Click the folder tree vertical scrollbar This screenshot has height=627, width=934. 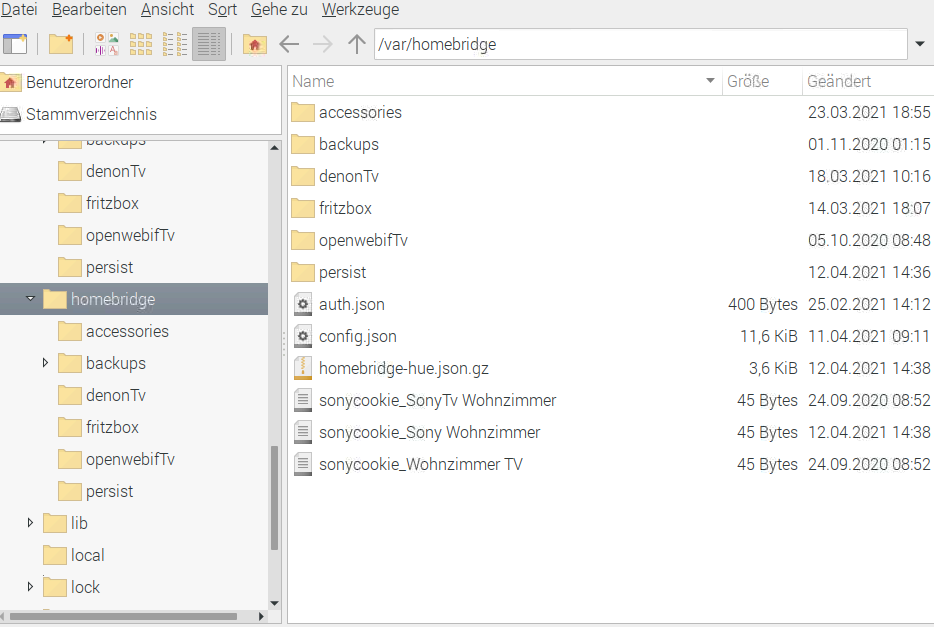click(275, 496)
